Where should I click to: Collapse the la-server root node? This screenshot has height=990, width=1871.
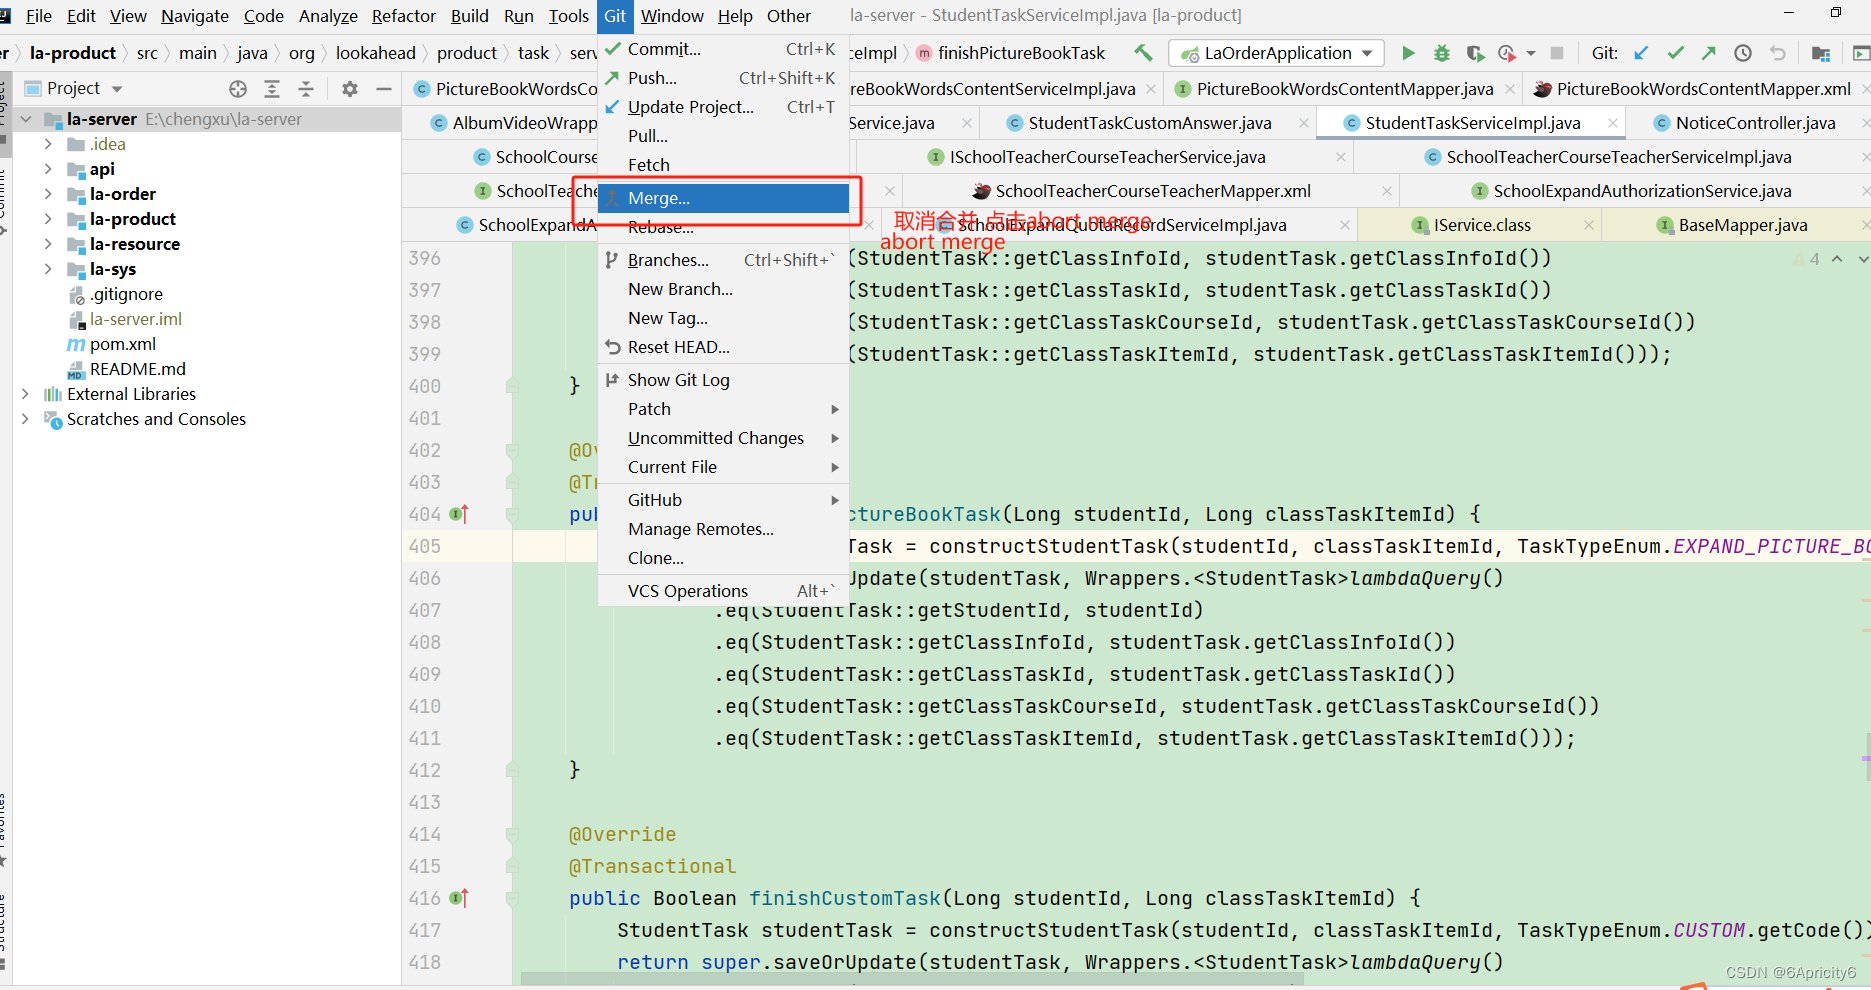click(x=25, y=119)
